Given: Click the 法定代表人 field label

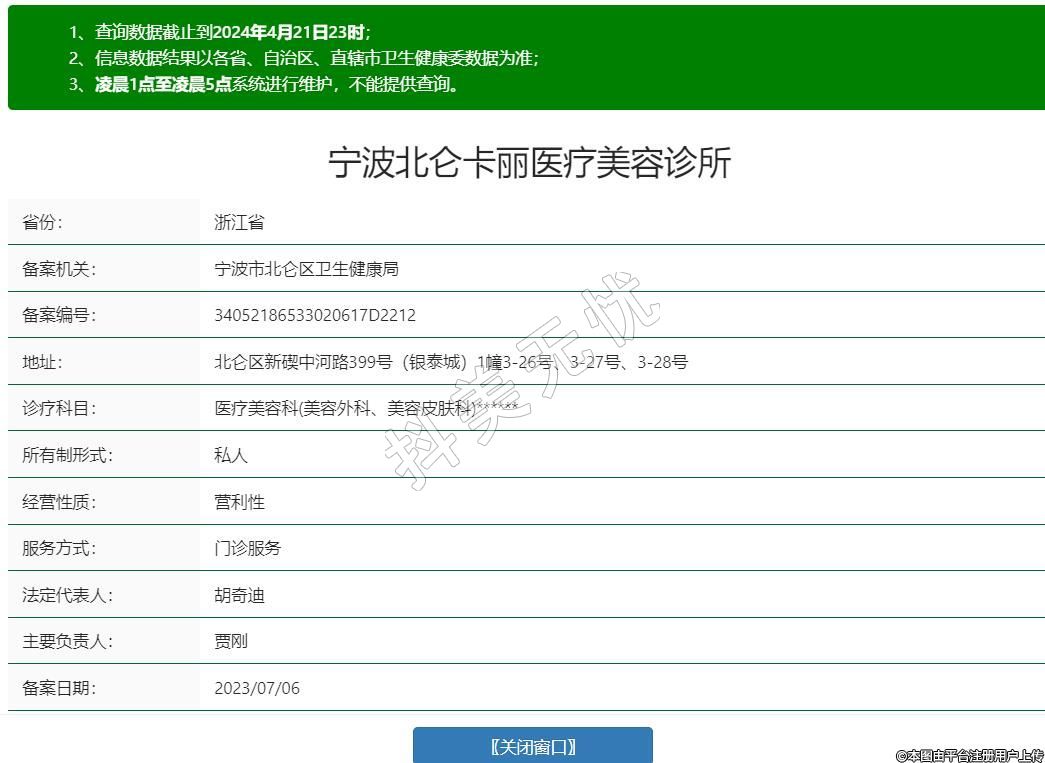Looking at the screenshot, I should (67, 595).
